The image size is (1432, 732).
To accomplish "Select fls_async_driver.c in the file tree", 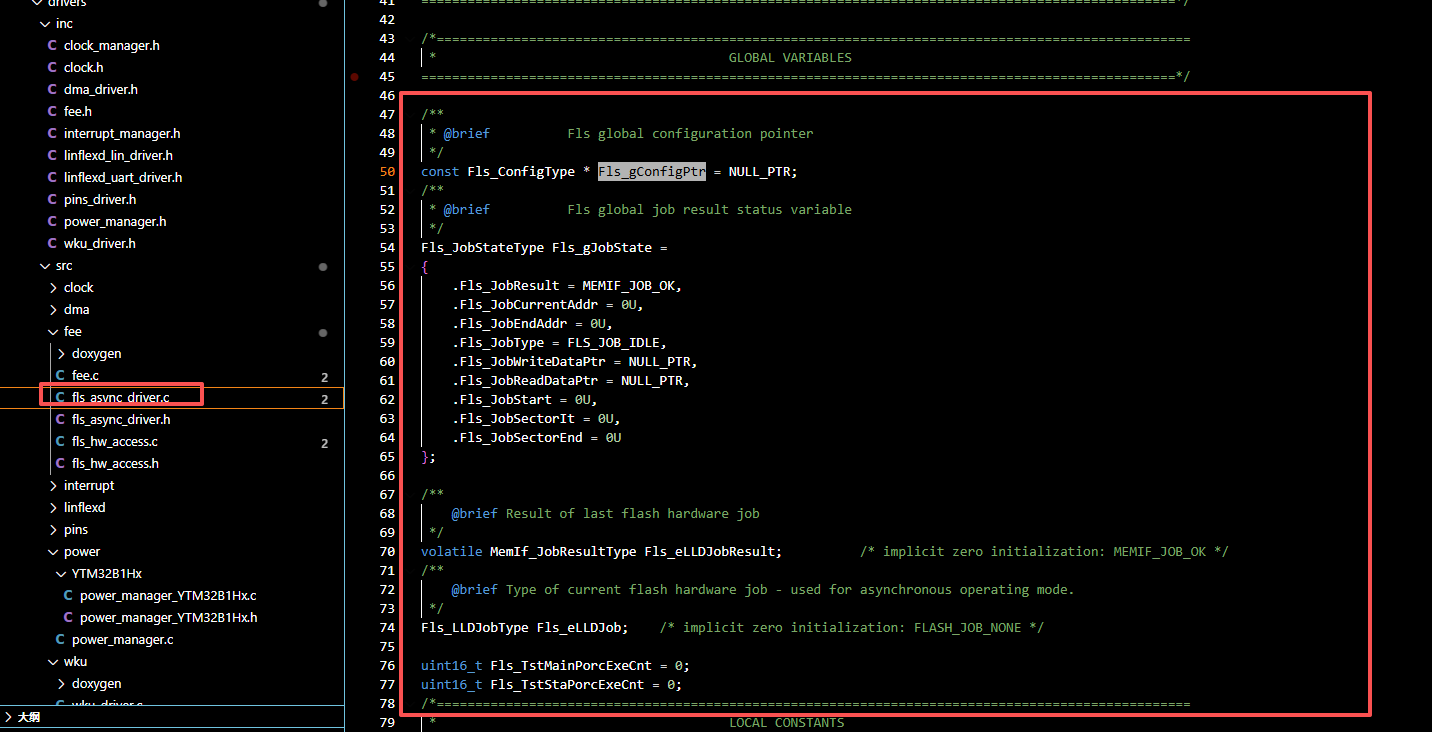I will point(120,398).
